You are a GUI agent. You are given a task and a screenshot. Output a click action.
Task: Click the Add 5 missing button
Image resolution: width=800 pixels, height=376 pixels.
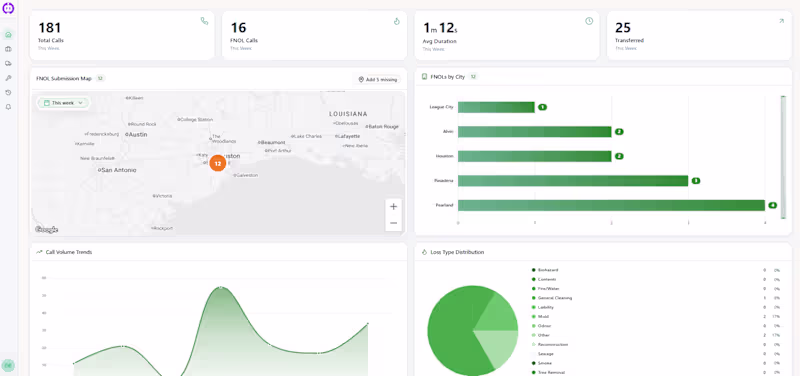(x=378, y=80)
